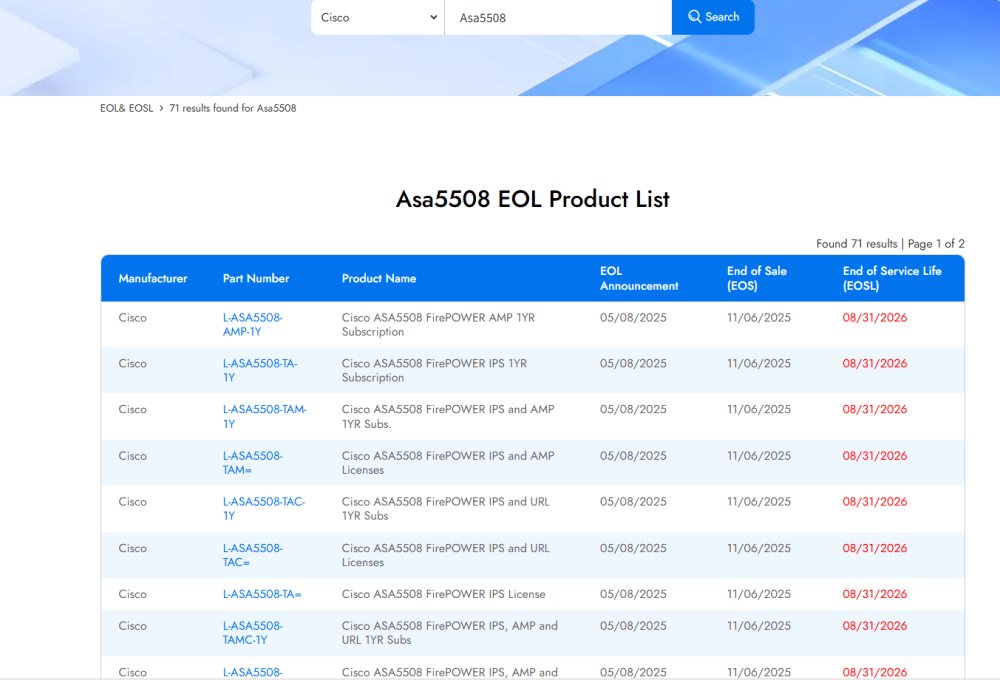Viewport: 1000px width, 680px height.
Task: Select the 08/31/2026 EOSL date in first row
Action: (x=875, y=317)
